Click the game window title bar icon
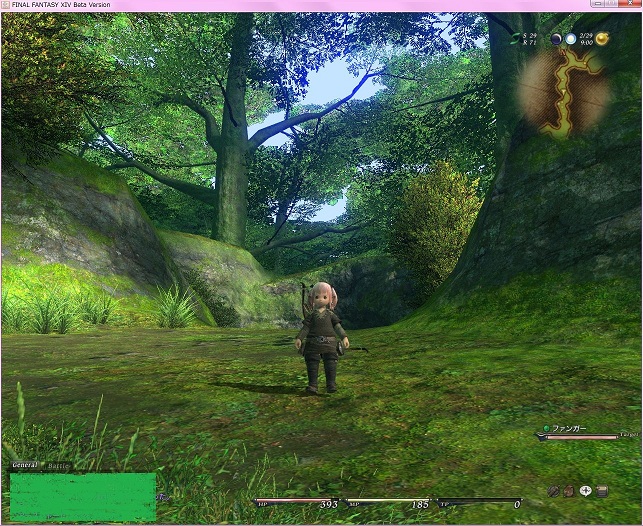The height and width of the screenshot is (526, 643). pyautogui.click(x=6, y=5)
